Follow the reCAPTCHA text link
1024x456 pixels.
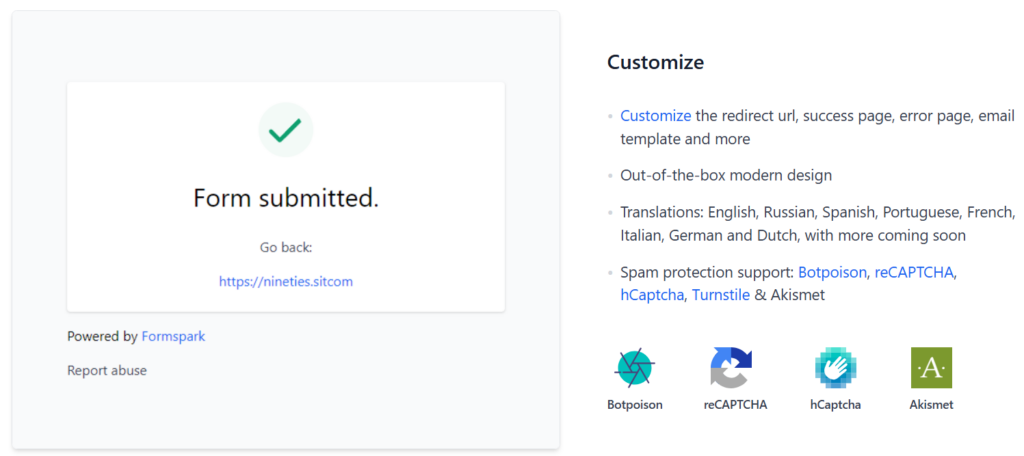(x=914, y=272)
